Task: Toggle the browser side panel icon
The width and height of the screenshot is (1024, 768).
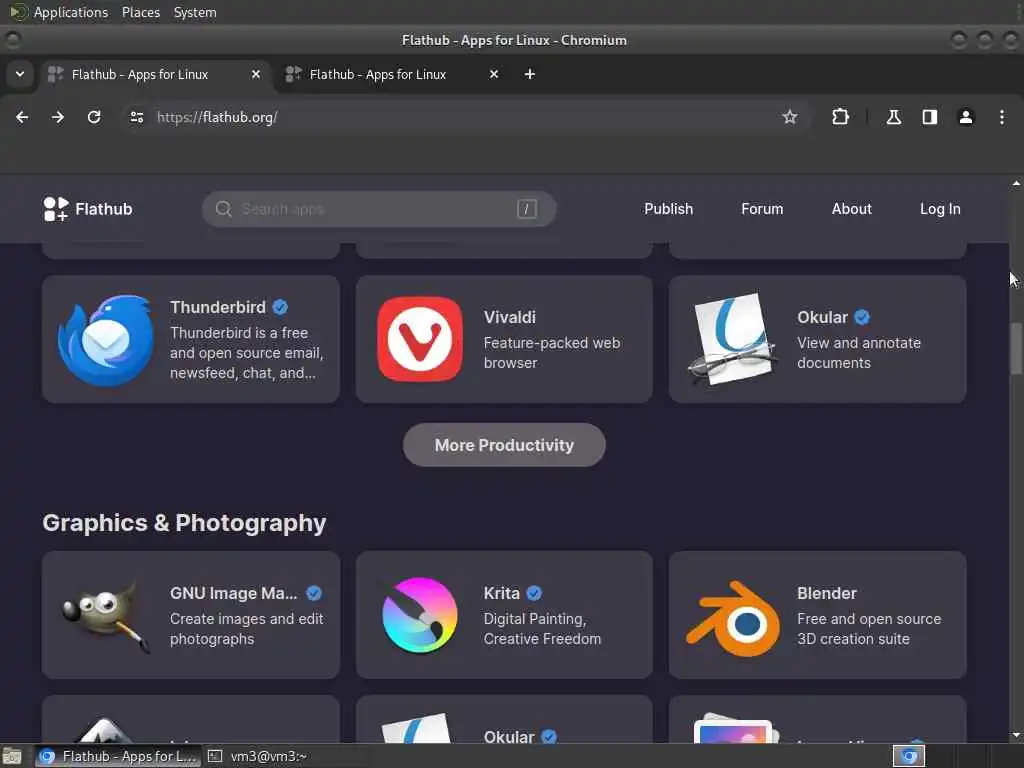Action: click(929, 117)
